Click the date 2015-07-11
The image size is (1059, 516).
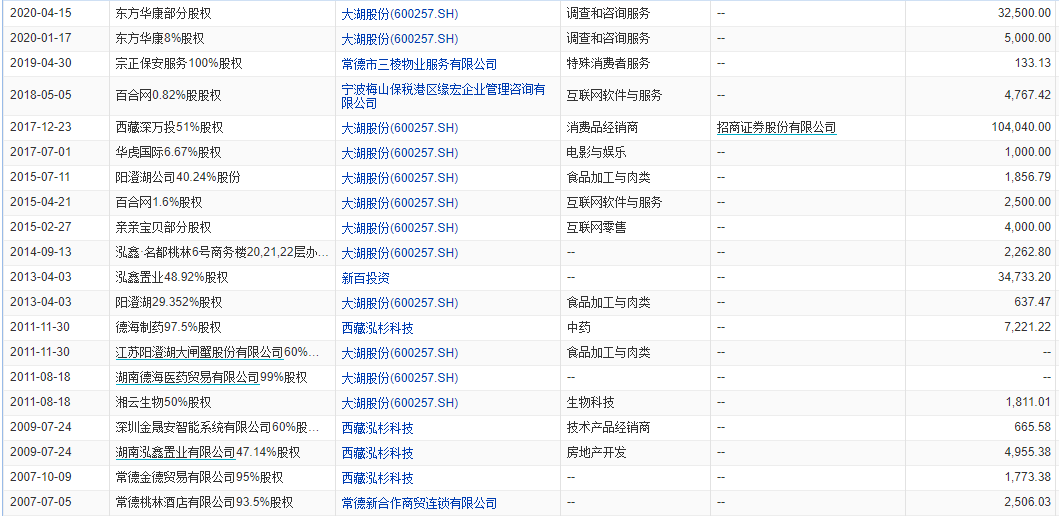(41, 178)
